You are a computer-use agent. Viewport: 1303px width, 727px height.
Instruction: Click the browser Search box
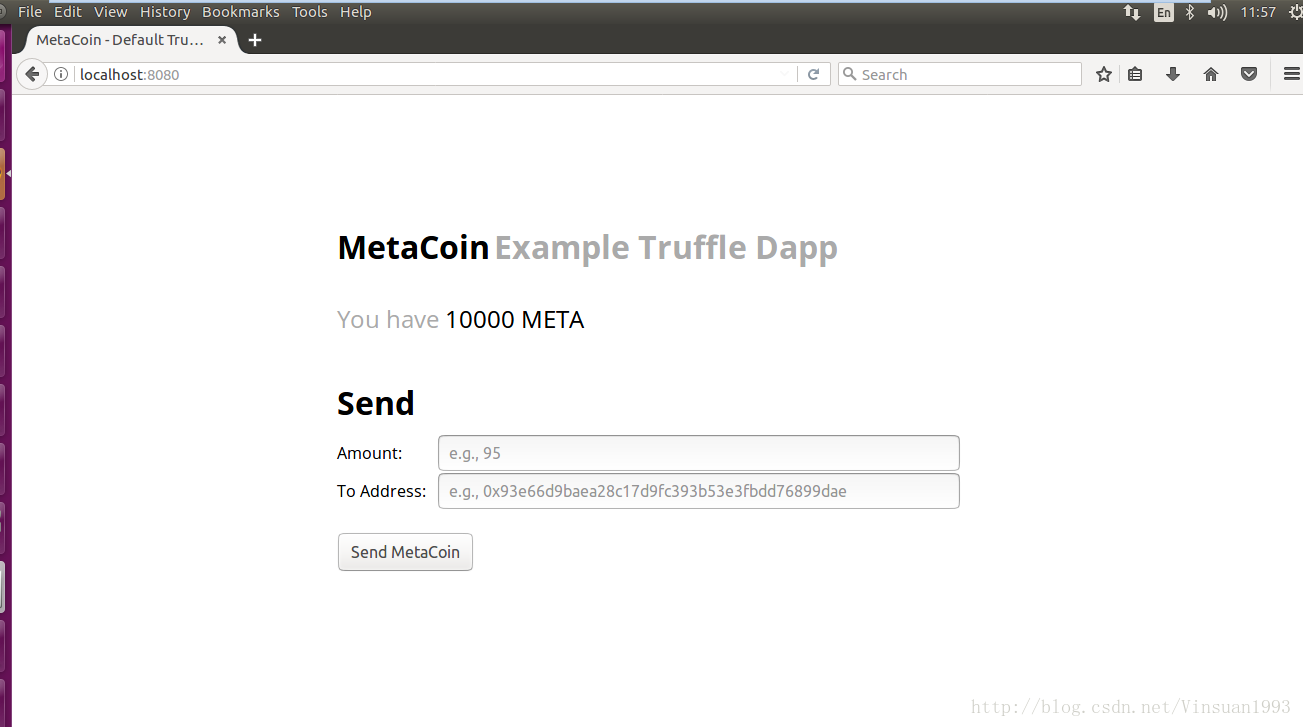(x=960, y=74)
